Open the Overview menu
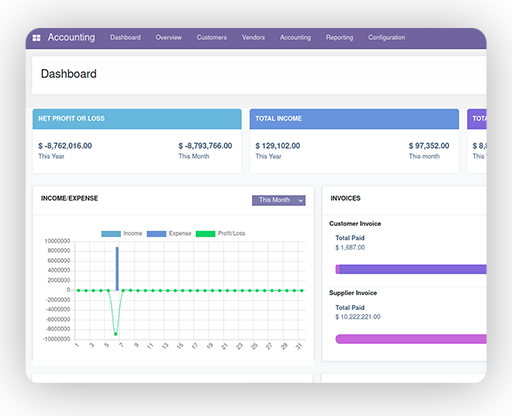Screen dimensions: 512x416 (169, 37)
